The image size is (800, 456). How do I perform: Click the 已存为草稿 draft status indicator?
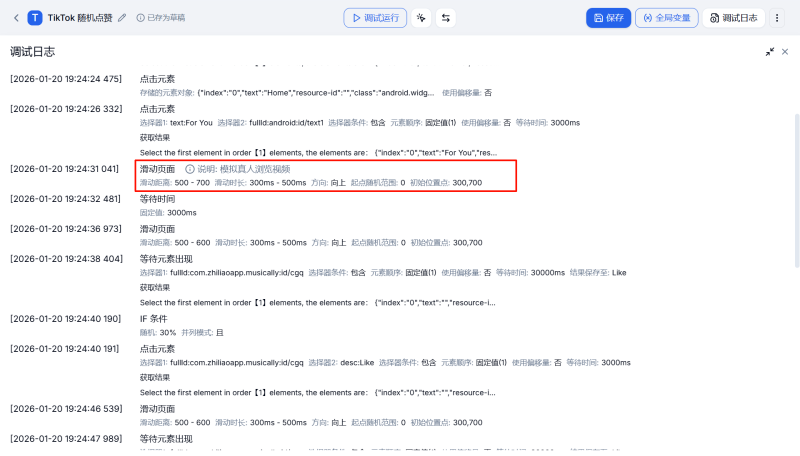coord(160,18)
